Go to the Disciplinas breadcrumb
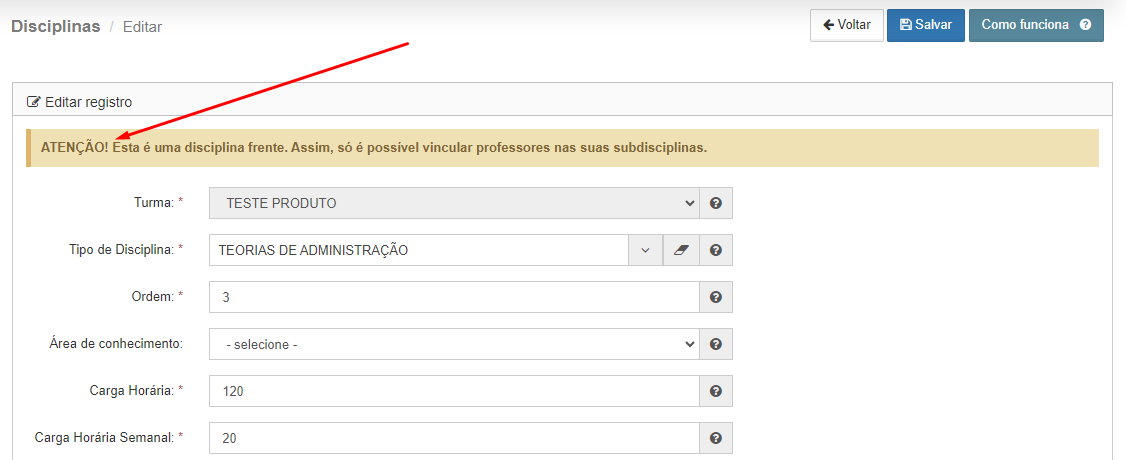Image resolution: width=1126 pixels, height=460 pixels. point(55,27)
